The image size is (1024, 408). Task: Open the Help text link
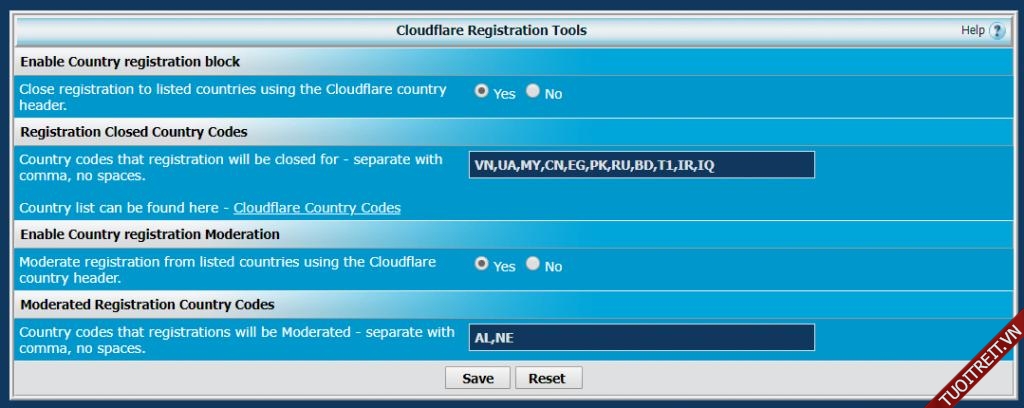[972, 31]
